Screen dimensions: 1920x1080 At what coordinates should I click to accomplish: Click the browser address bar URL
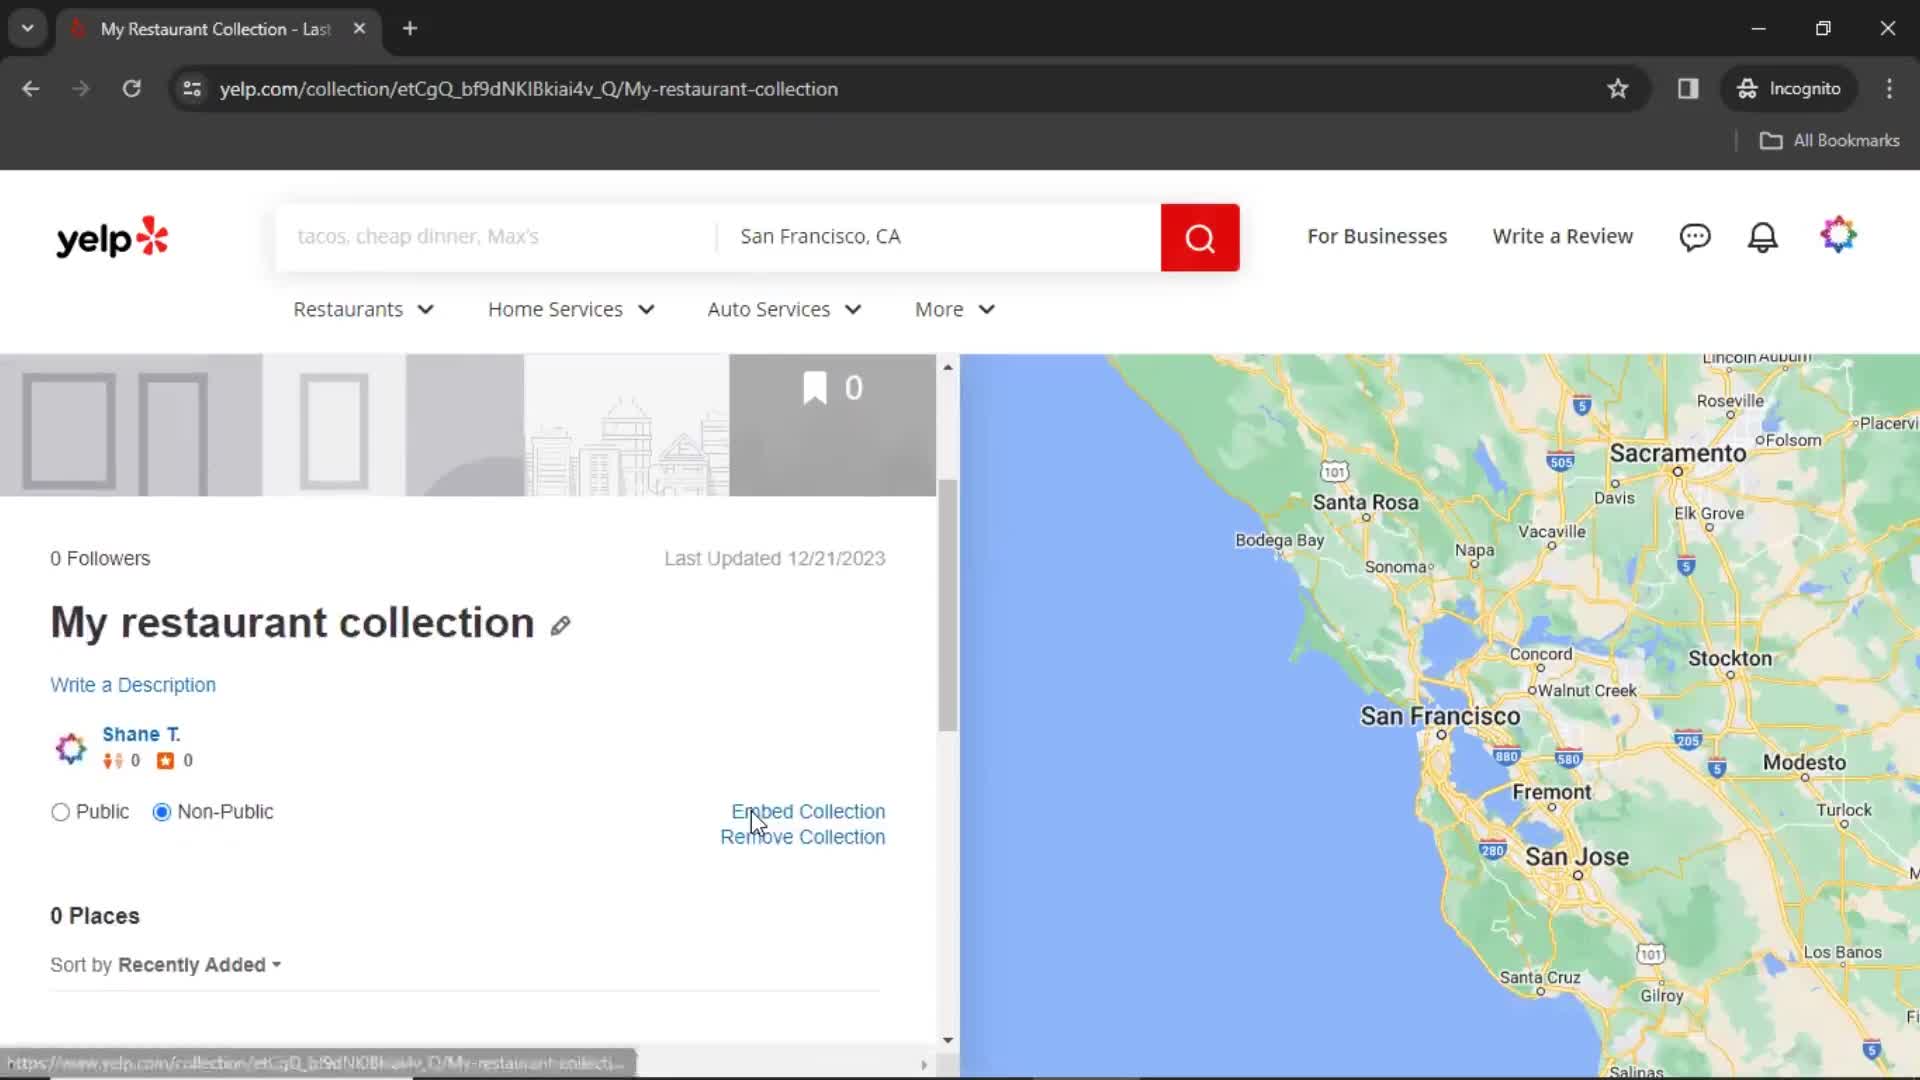[529, 89]
